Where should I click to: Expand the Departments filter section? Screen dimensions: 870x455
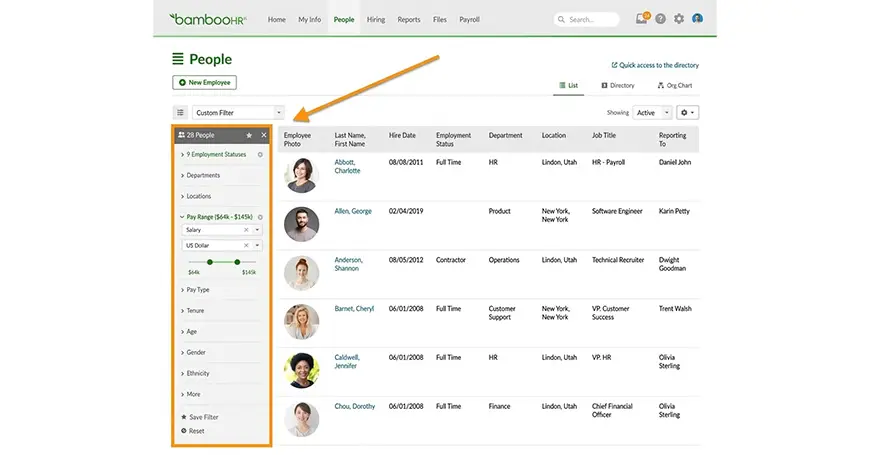point(203,175)
